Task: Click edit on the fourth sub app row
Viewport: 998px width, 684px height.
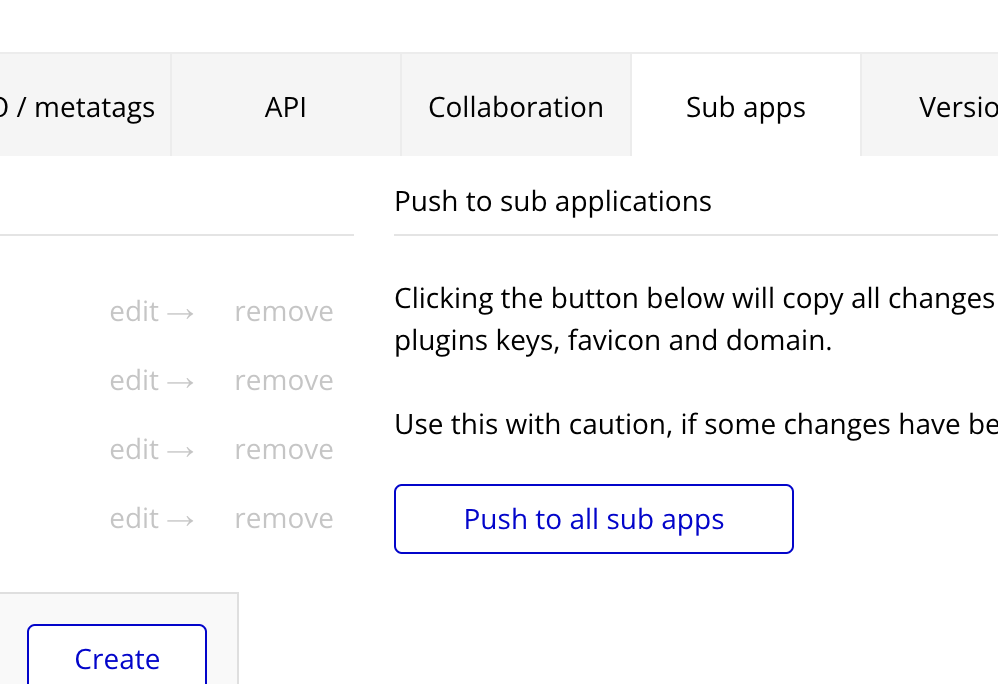Action: pyautogui.click(x=135, y=519)
